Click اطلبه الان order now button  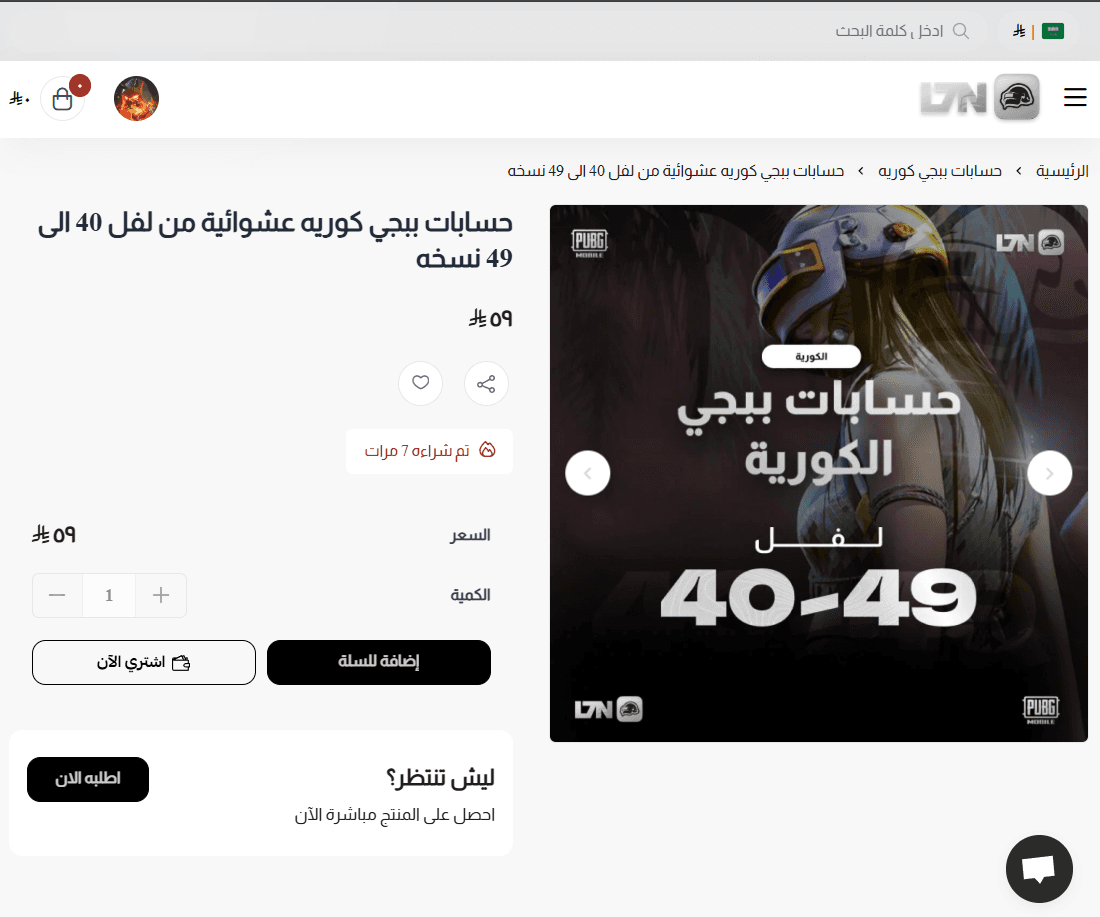pos(88,779)
